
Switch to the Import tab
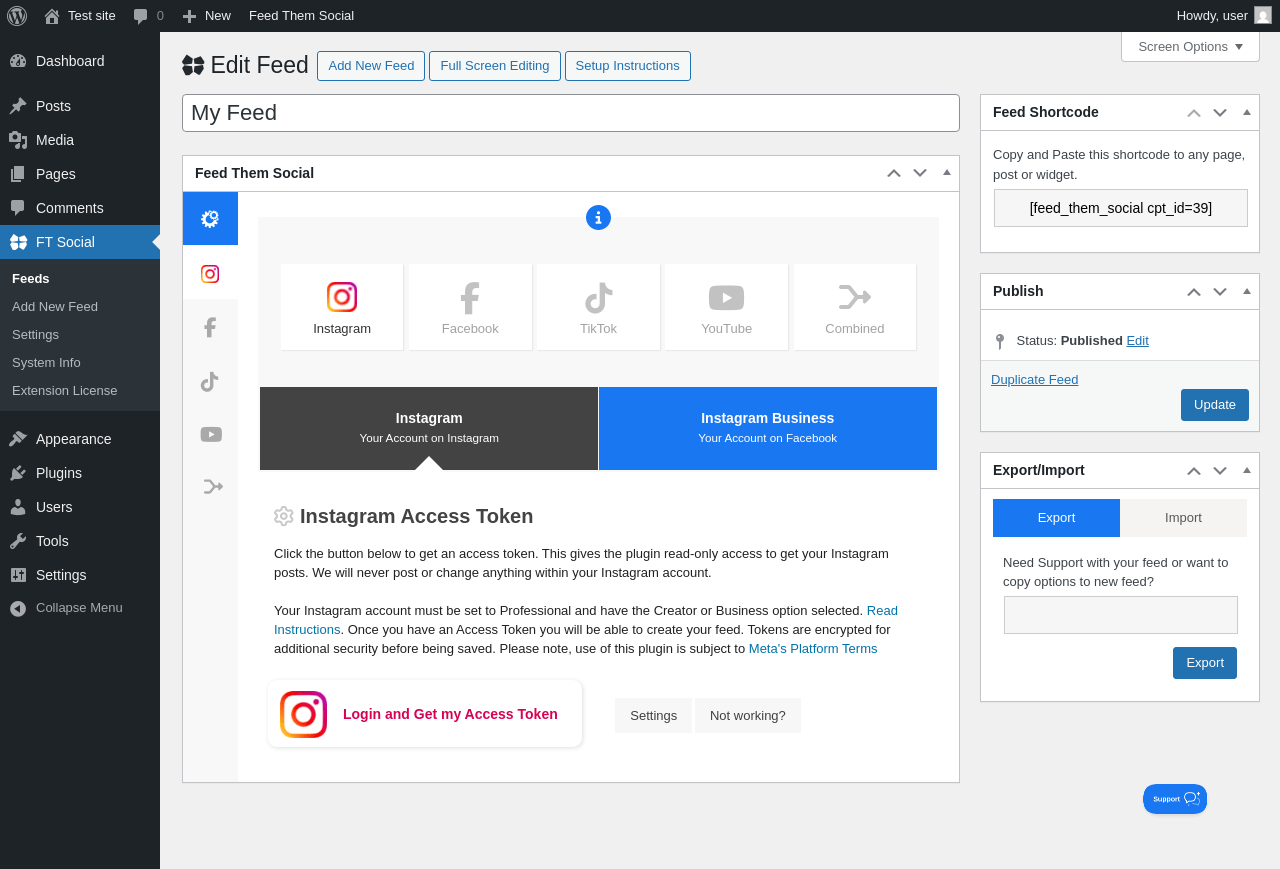click(1183, 518)
